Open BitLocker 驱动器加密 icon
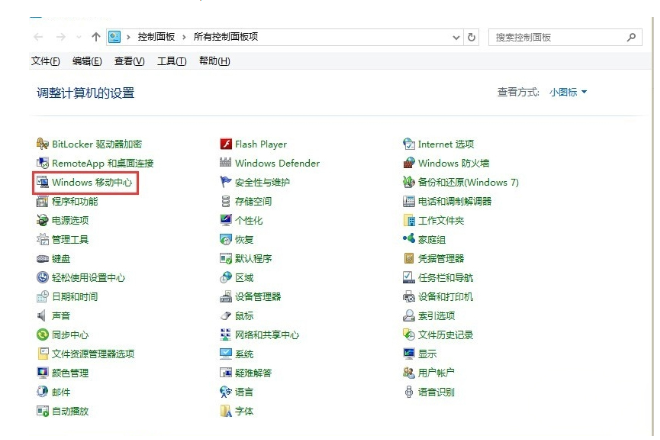 [x=43, y=144]
